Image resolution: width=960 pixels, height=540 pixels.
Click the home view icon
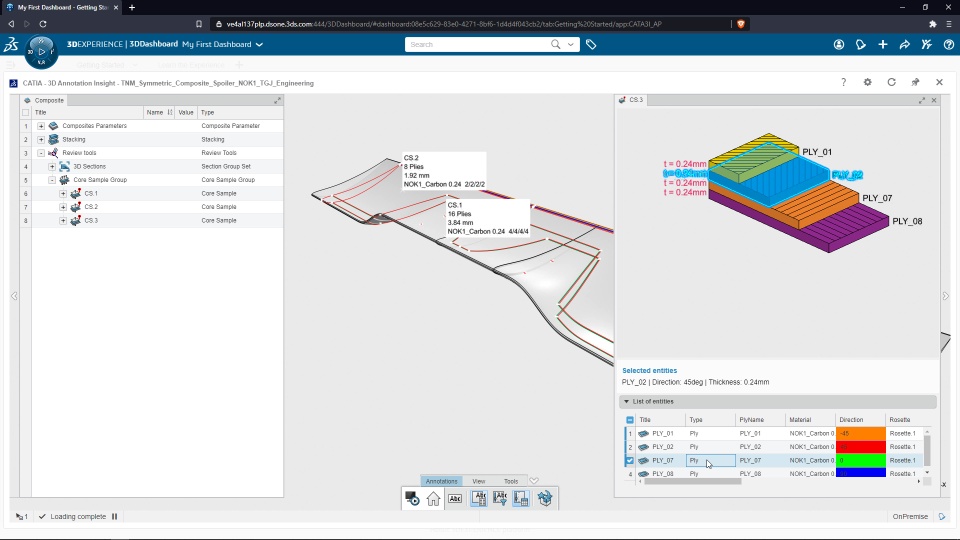(x=433, y=498)
